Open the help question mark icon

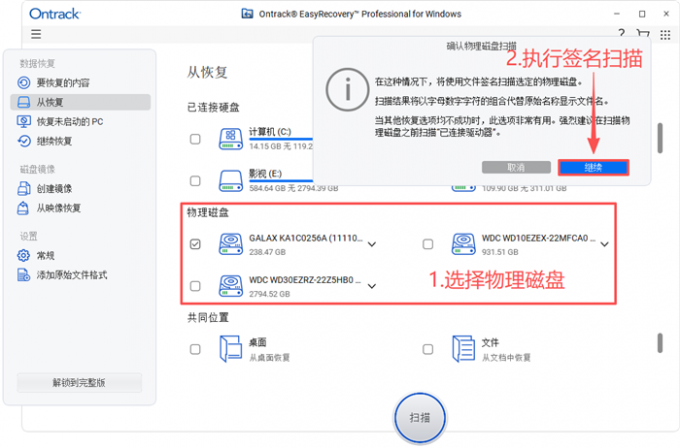point(621,33)
